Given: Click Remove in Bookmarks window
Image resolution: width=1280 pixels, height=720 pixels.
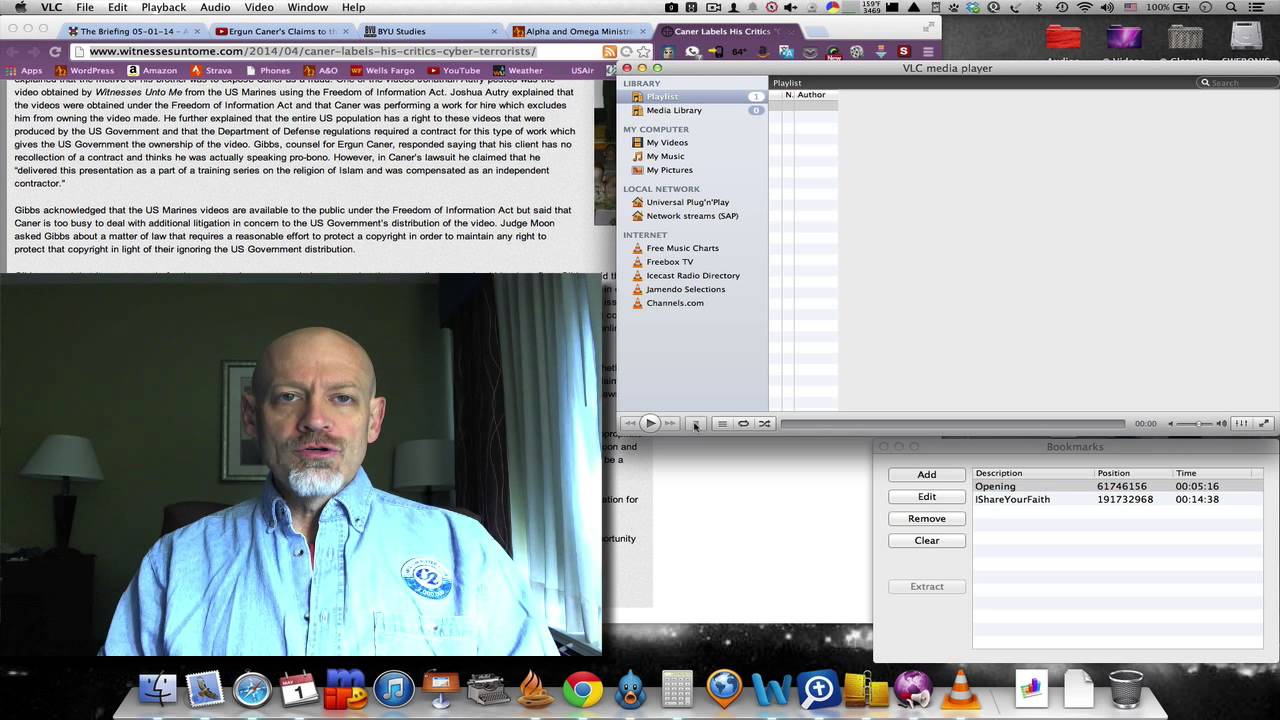Looking at the screenshot, I should (927, 519).
